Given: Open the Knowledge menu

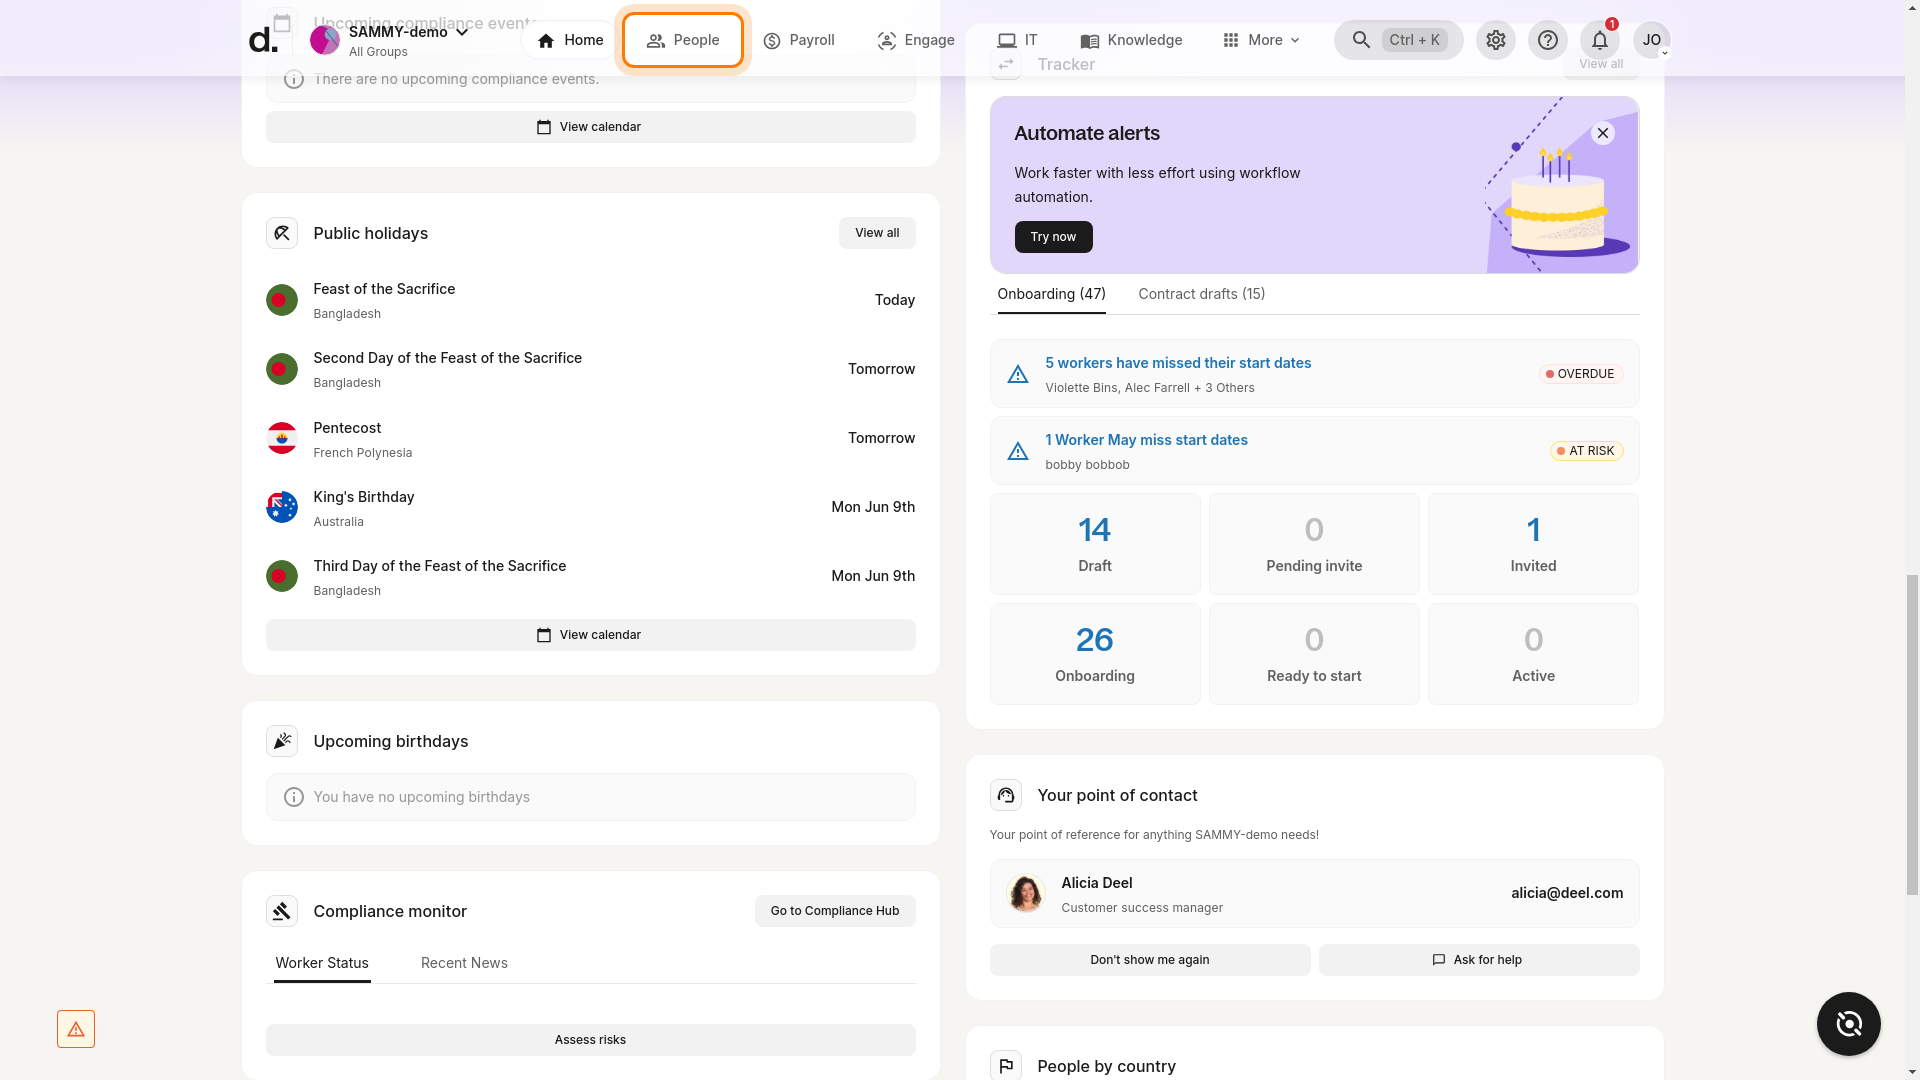Looking at the screenshot, I should click(x=1131, y=40).
